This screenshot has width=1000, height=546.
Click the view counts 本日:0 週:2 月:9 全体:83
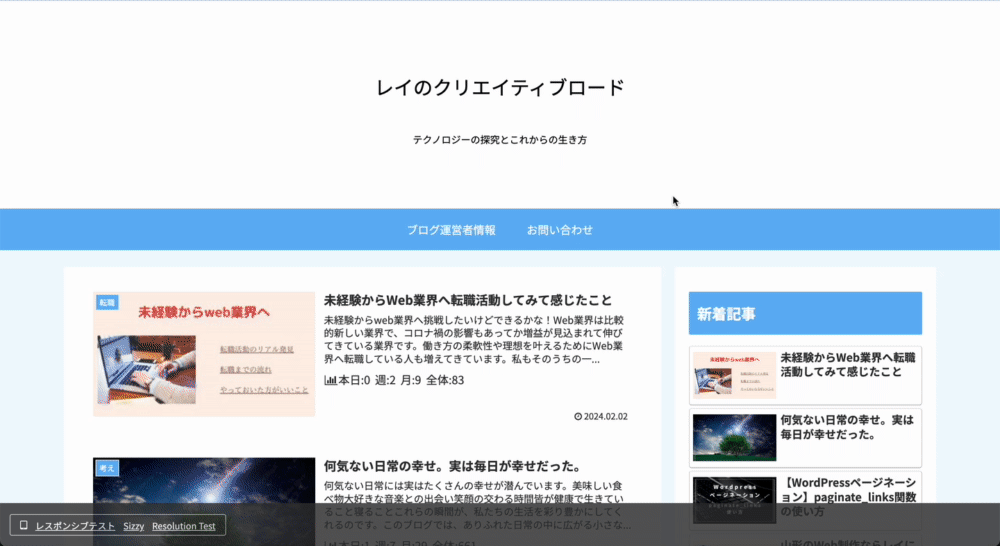tap(401, 380)
